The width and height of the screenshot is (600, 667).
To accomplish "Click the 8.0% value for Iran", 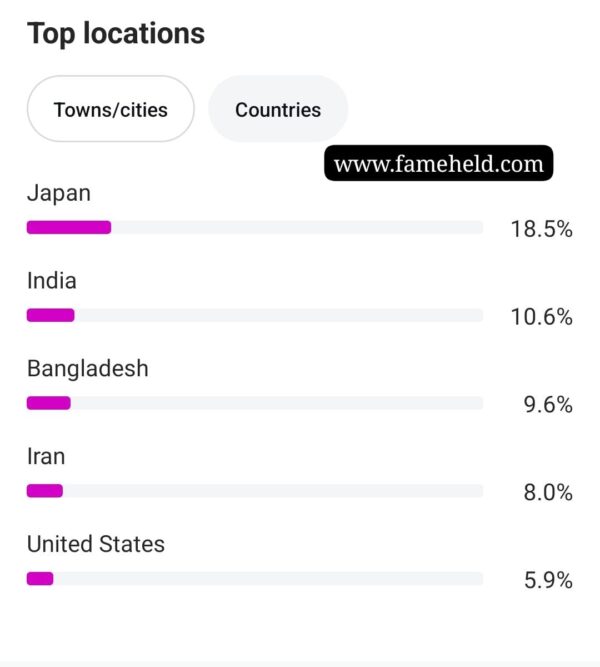I will [x=548, y=493].
